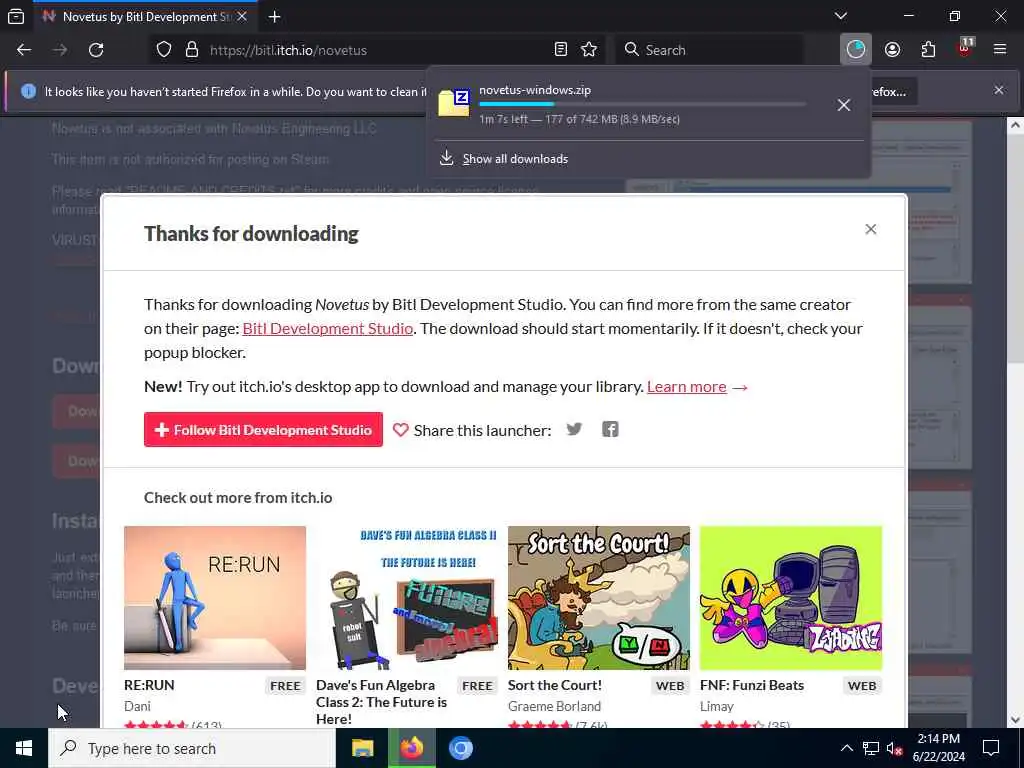This screenshot has height=768, width=1024.
Task: Open the Sort the Court! thumbnail
Action: (x=599, y=598)
